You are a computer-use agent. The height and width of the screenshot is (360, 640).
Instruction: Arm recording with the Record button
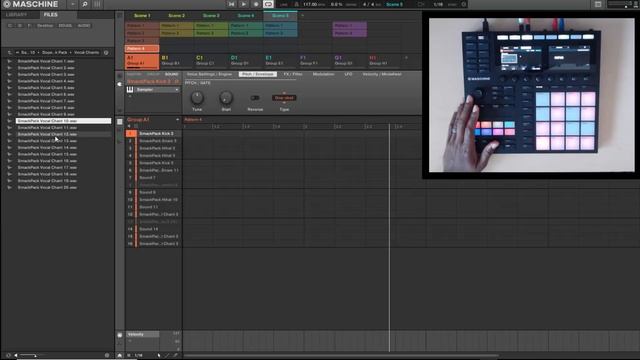(256, 4)
